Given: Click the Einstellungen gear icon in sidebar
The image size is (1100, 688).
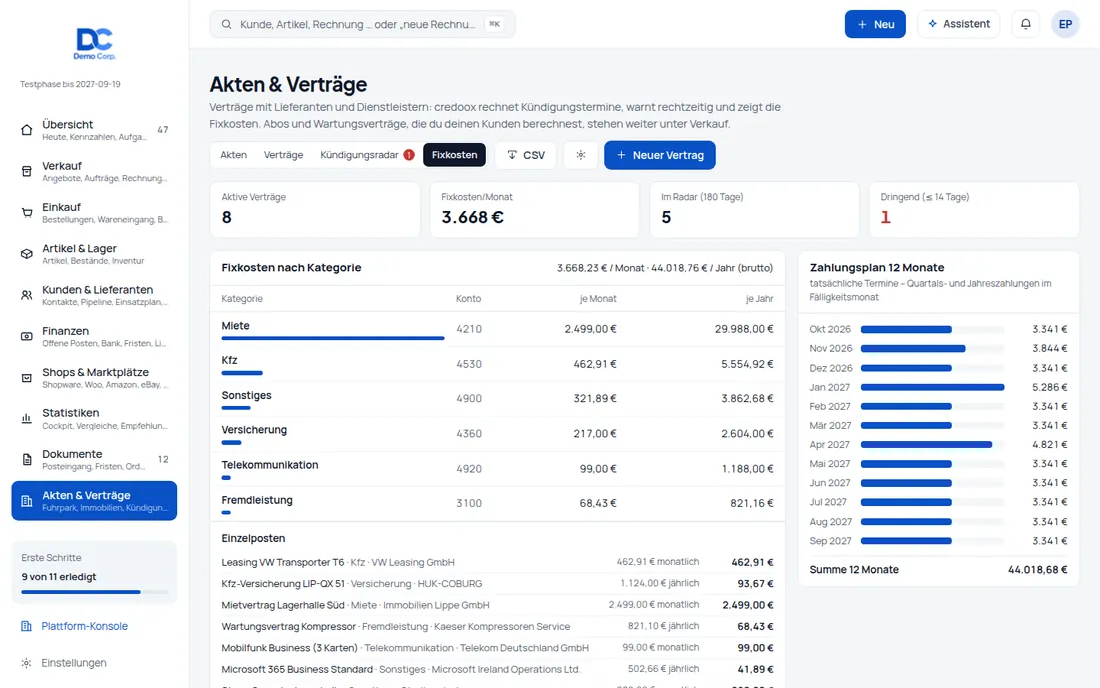Looking at the screenshot, I should 26,663.
